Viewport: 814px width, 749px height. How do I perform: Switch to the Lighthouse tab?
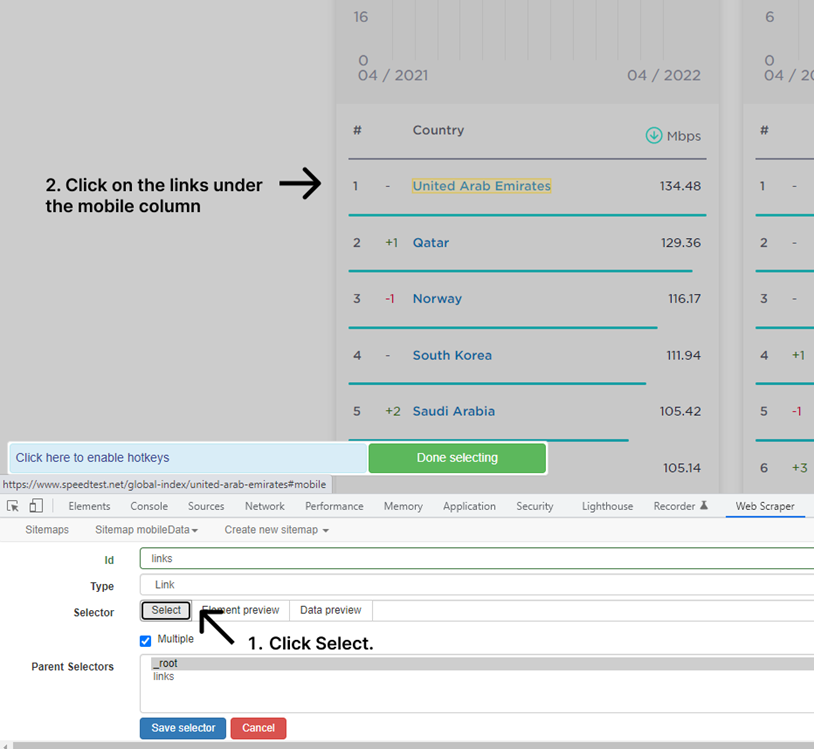pyautogui.click(x=607, y=506)
